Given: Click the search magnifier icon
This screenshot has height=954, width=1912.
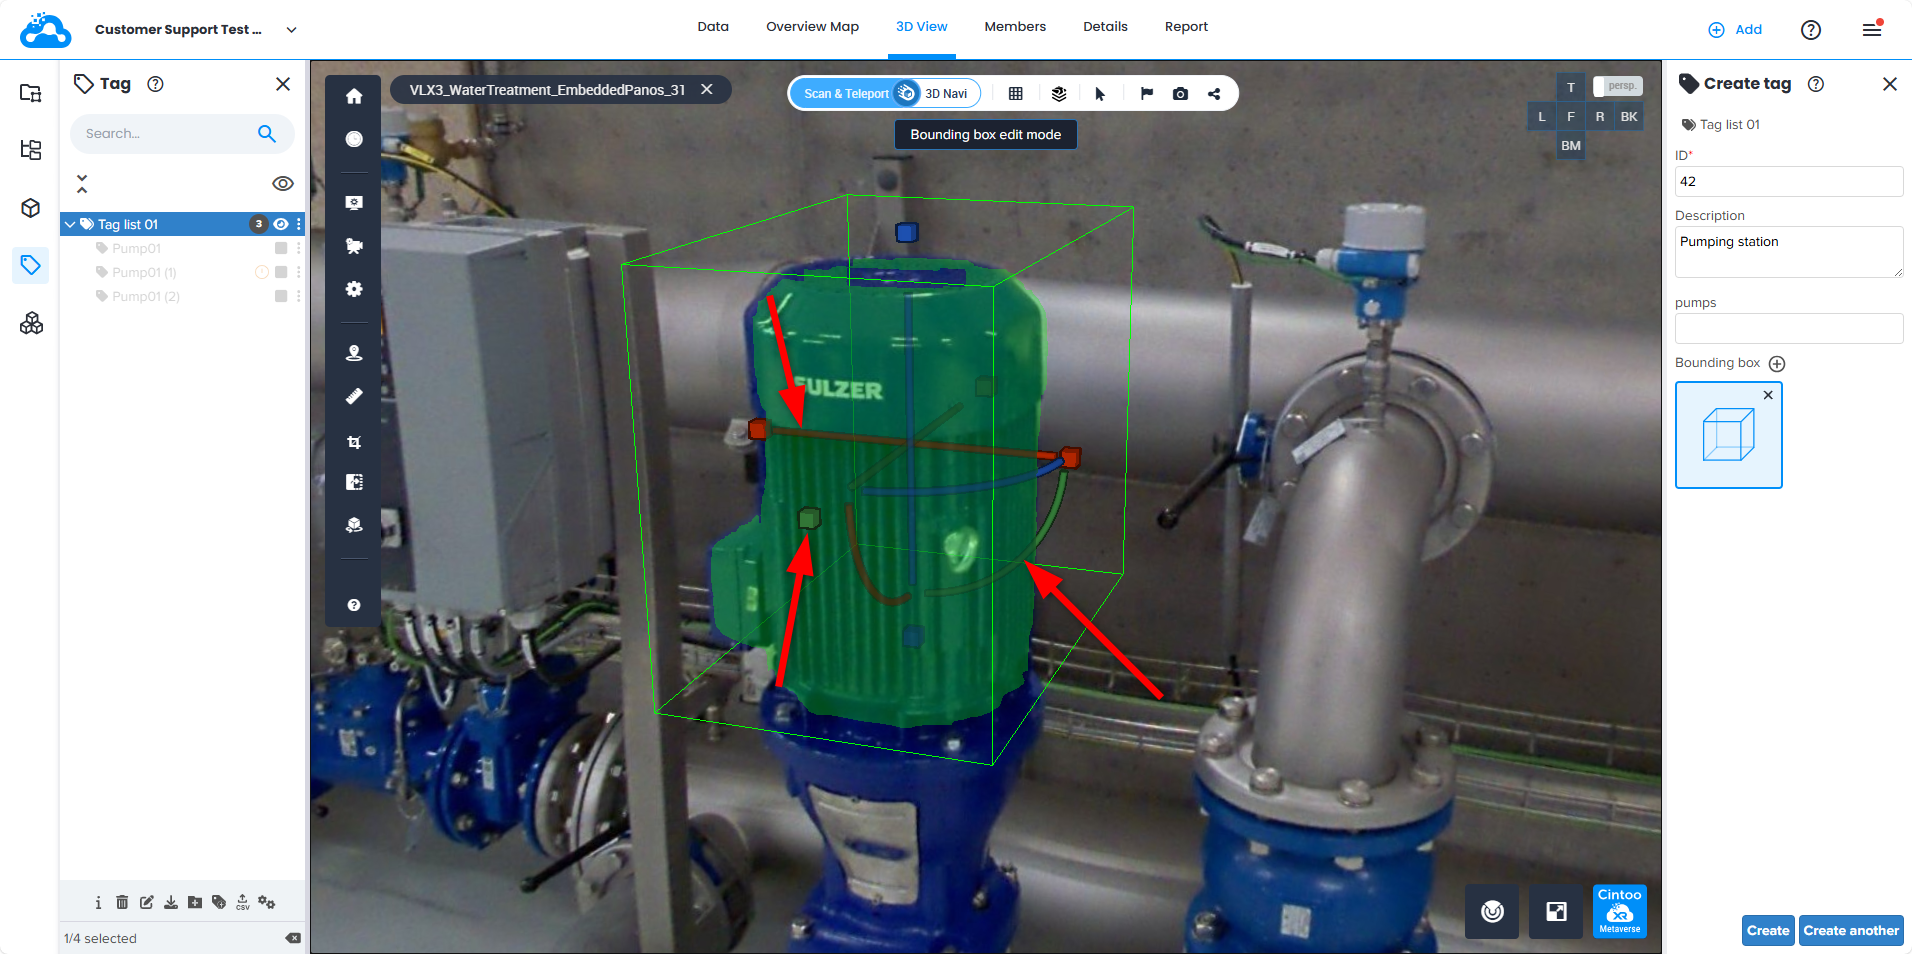Looking at the screenshot, I should (x=267, y=133).
